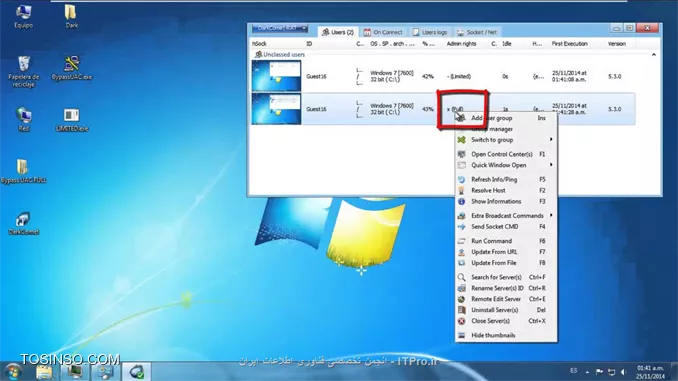
Task: Expand the Extra Broadcast Commands submenu
Action: (506, 215)
